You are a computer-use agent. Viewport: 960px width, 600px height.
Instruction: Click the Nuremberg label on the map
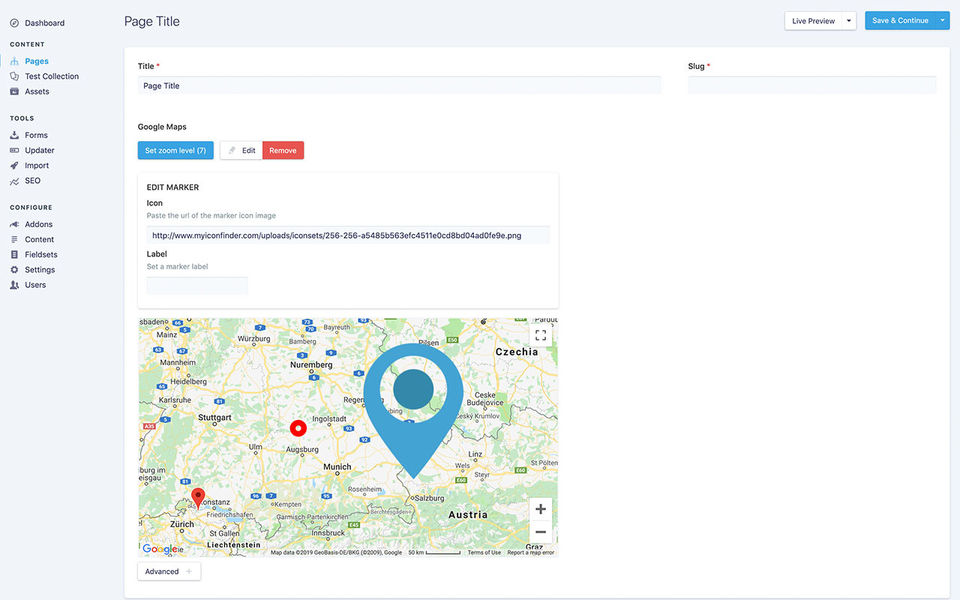coord(312,365)
